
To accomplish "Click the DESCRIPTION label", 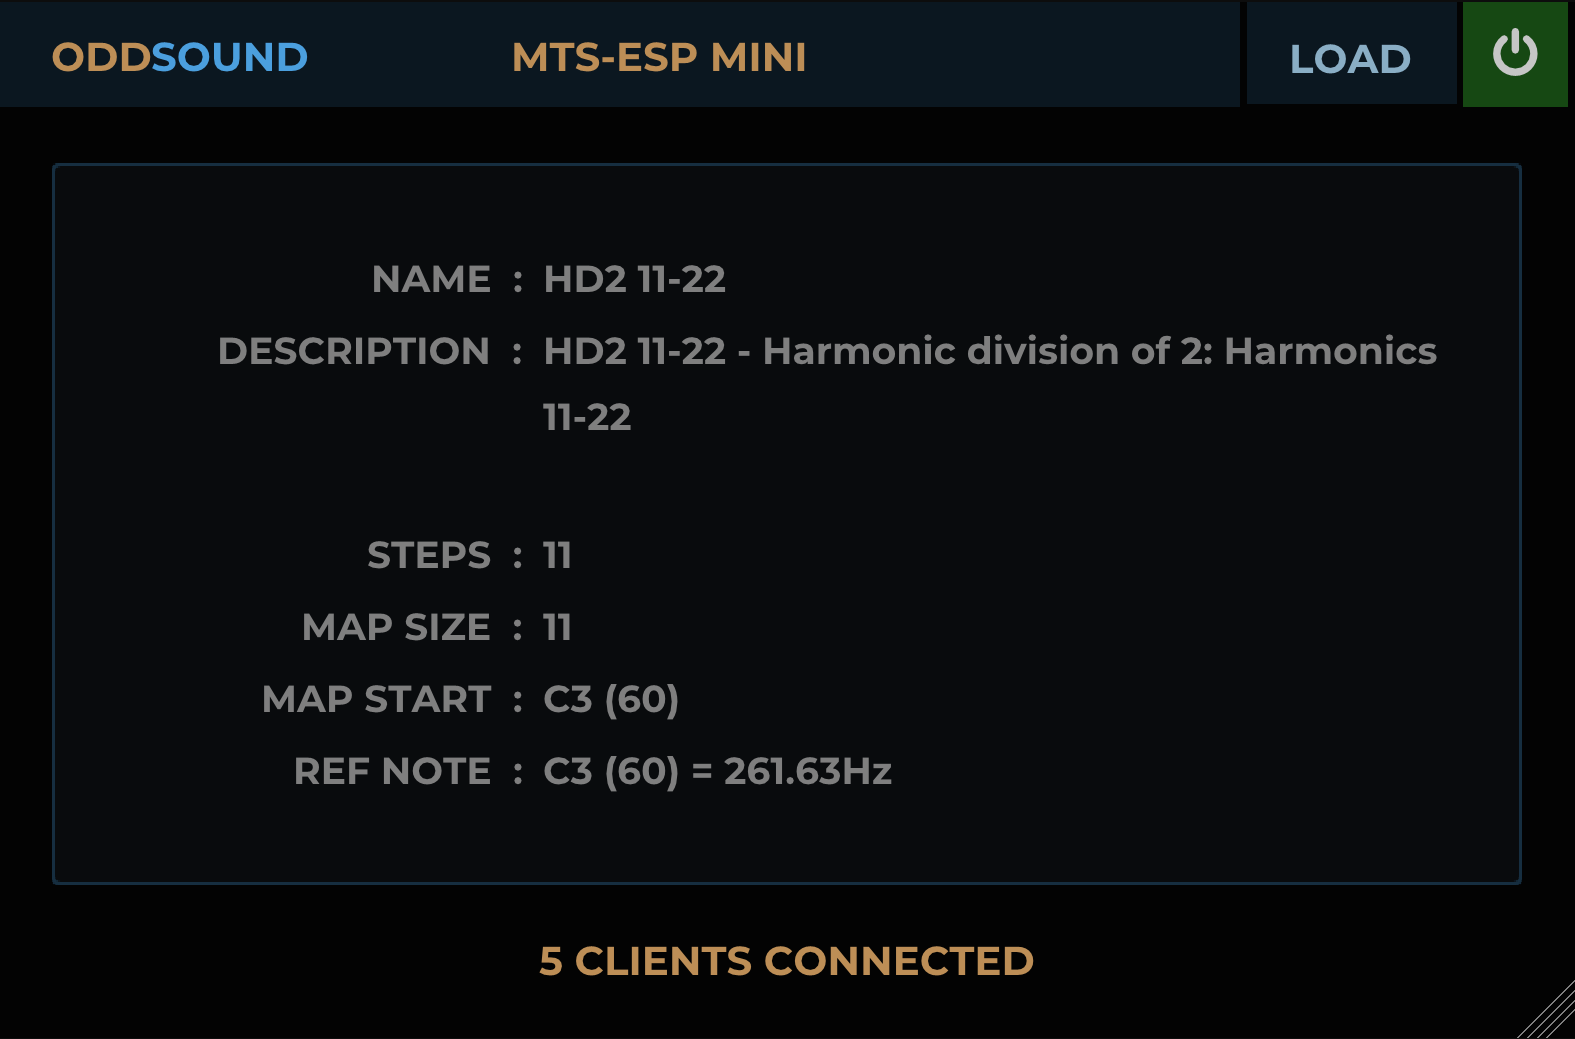I will point(353,351).
